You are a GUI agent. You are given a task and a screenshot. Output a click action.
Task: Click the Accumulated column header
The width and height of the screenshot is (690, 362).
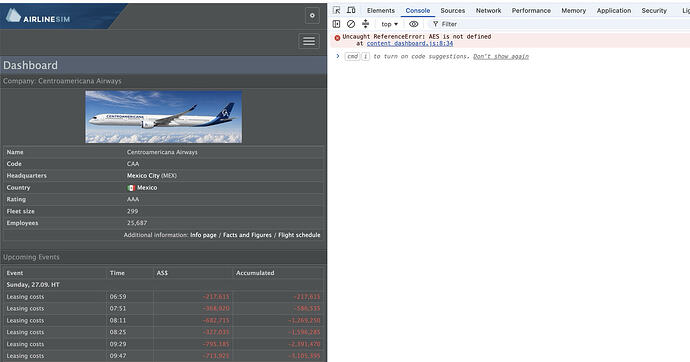255,273
